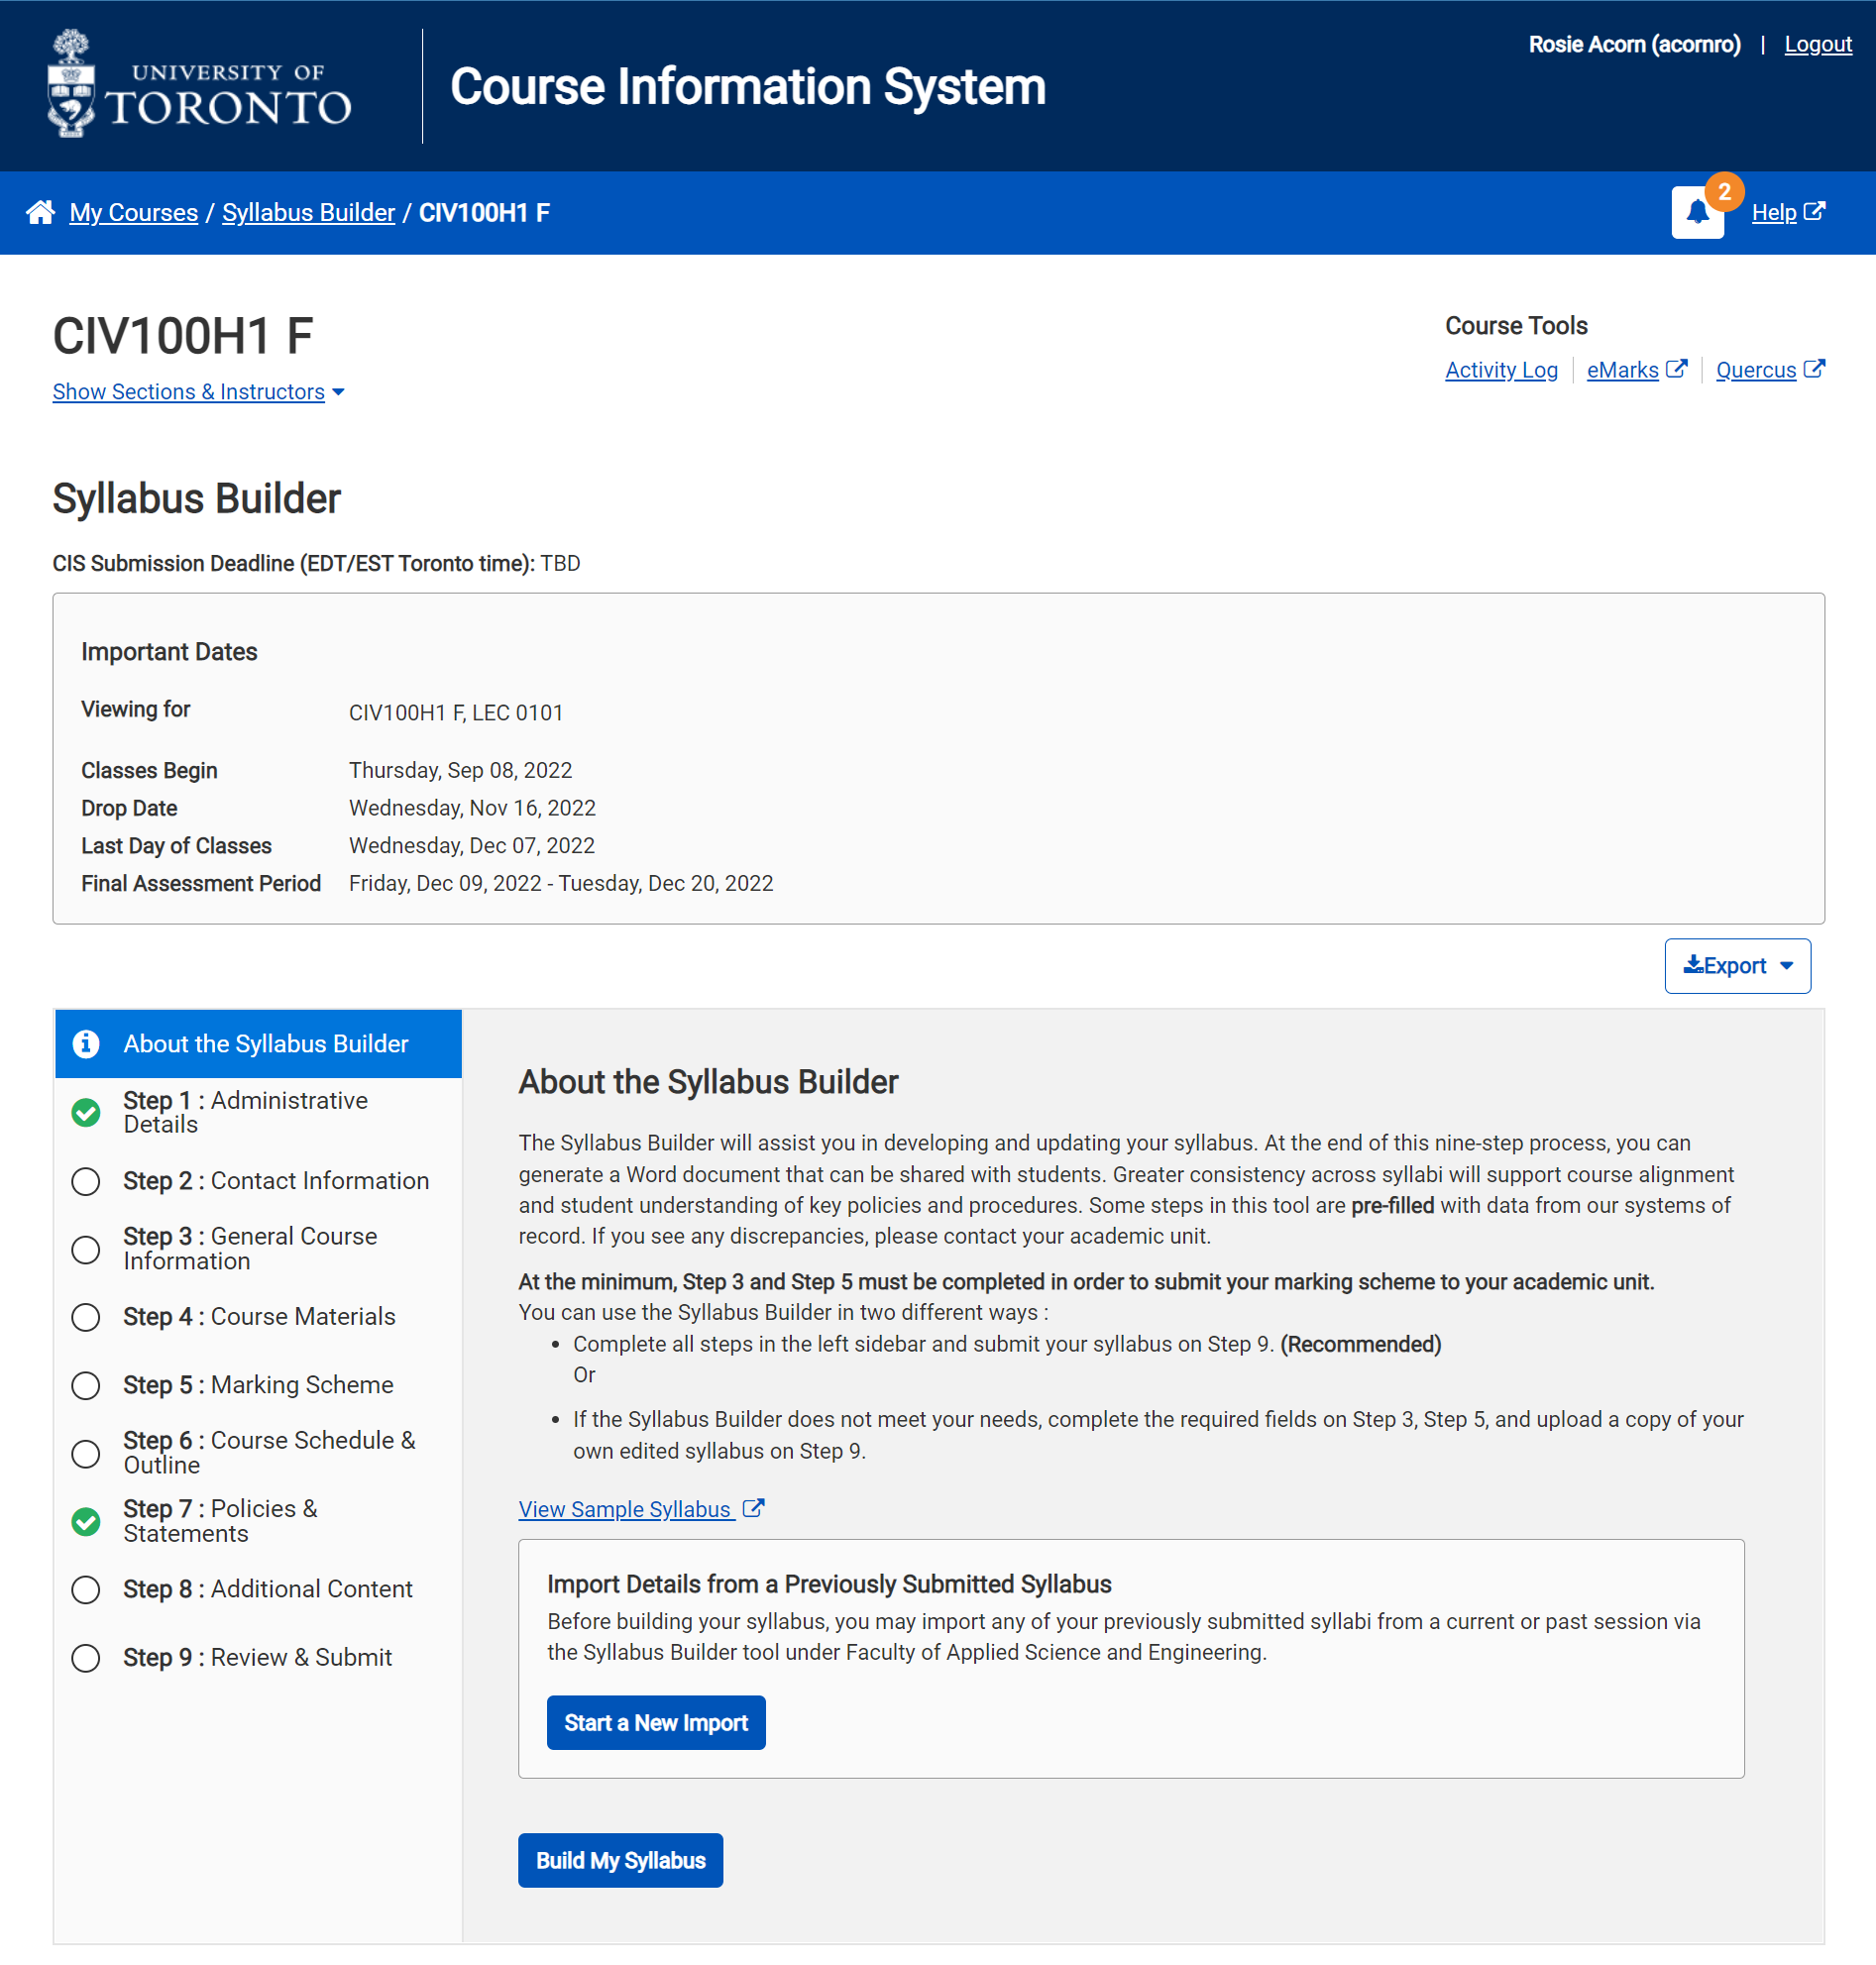Click the external link icon beside View Sample Syllabus
The image size is (1876, 1965).
tap(753, 1508)
